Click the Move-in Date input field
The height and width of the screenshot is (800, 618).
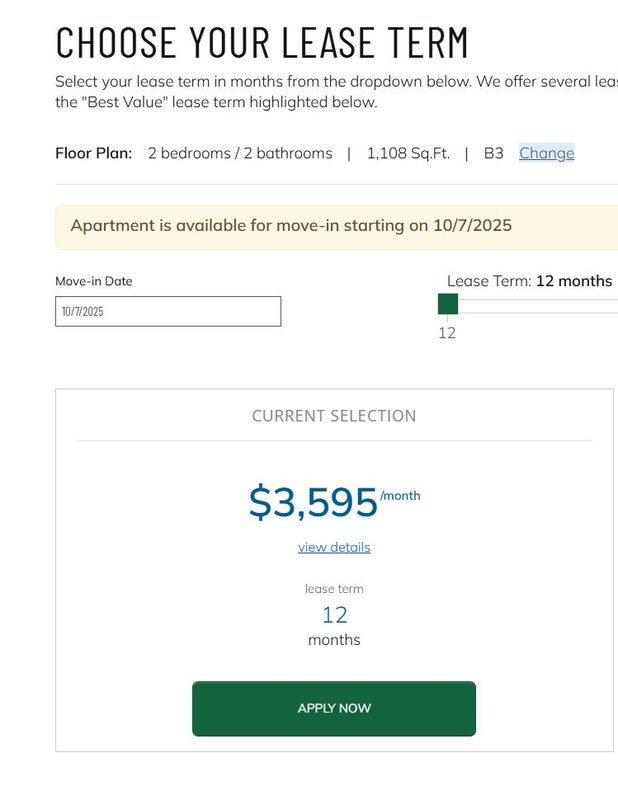click(168, 311)
